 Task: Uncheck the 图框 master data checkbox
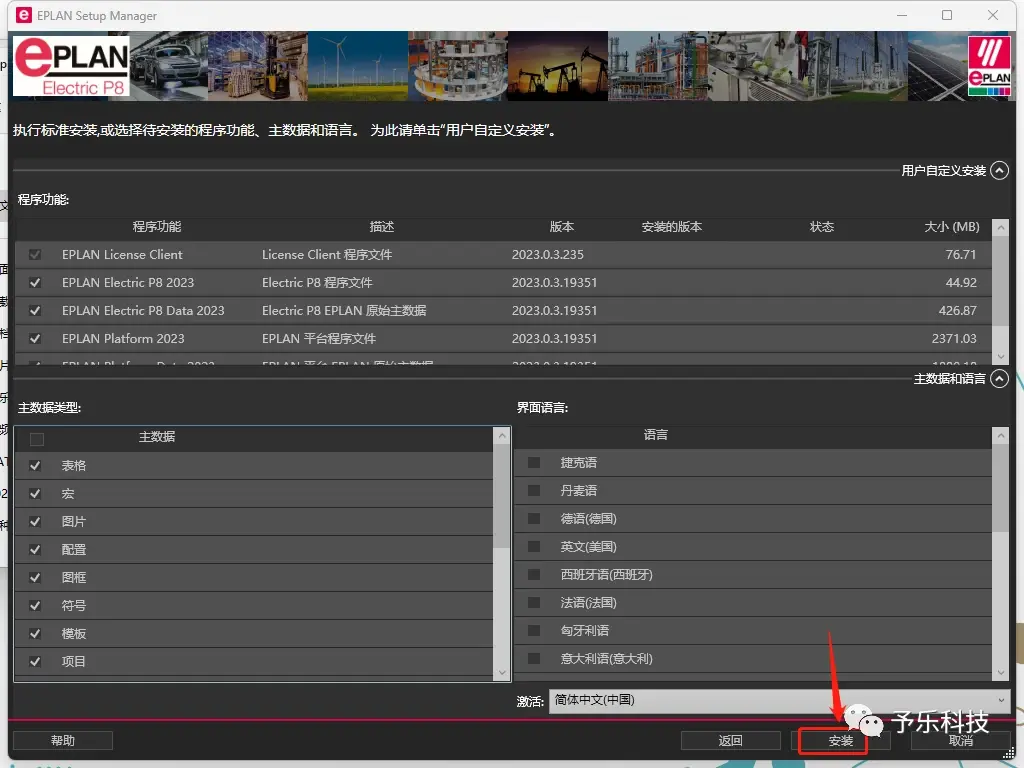35,578
